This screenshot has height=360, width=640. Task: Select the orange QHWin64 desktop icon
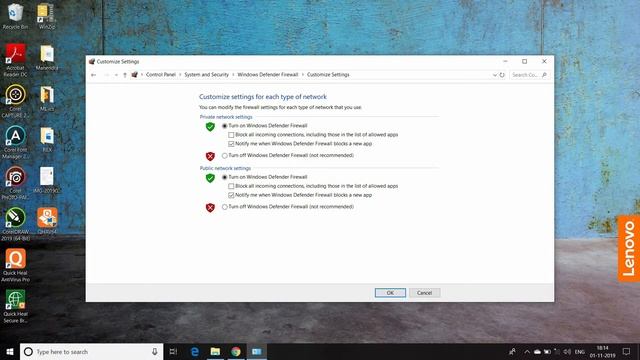(x=47, y=221)
